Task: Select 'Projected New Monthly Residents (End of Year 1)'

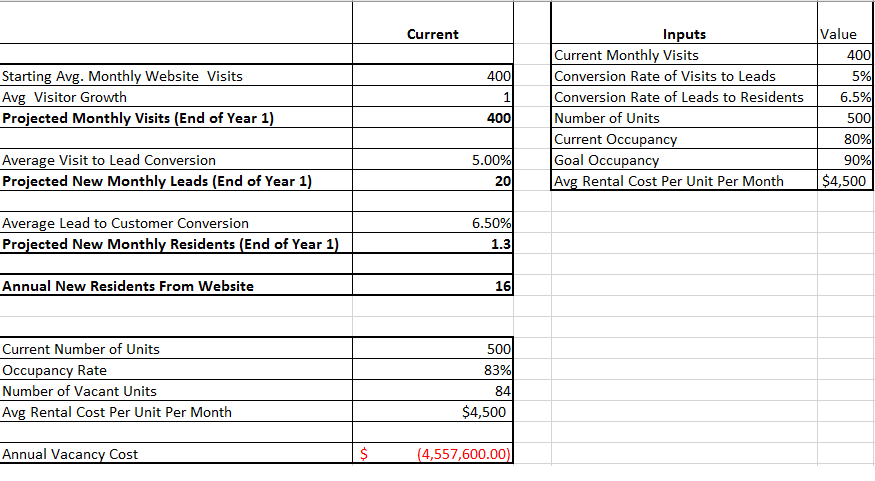Action: click(170, 244)
